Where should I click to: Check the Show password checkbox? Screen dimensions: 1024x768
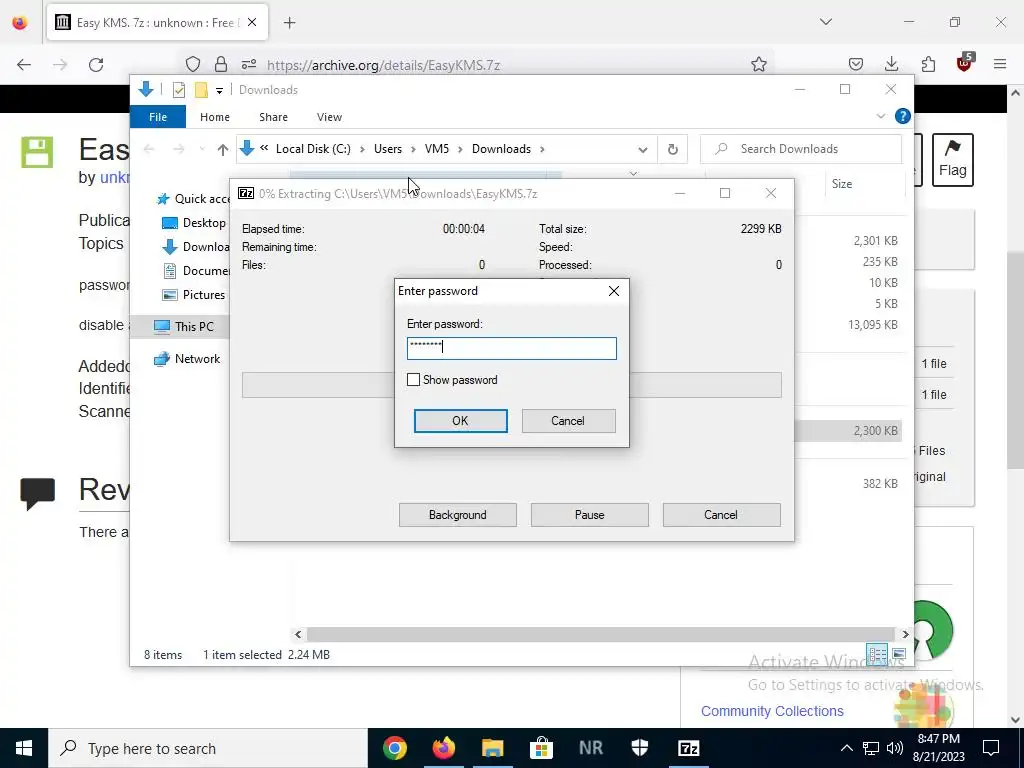click(413, 379)
